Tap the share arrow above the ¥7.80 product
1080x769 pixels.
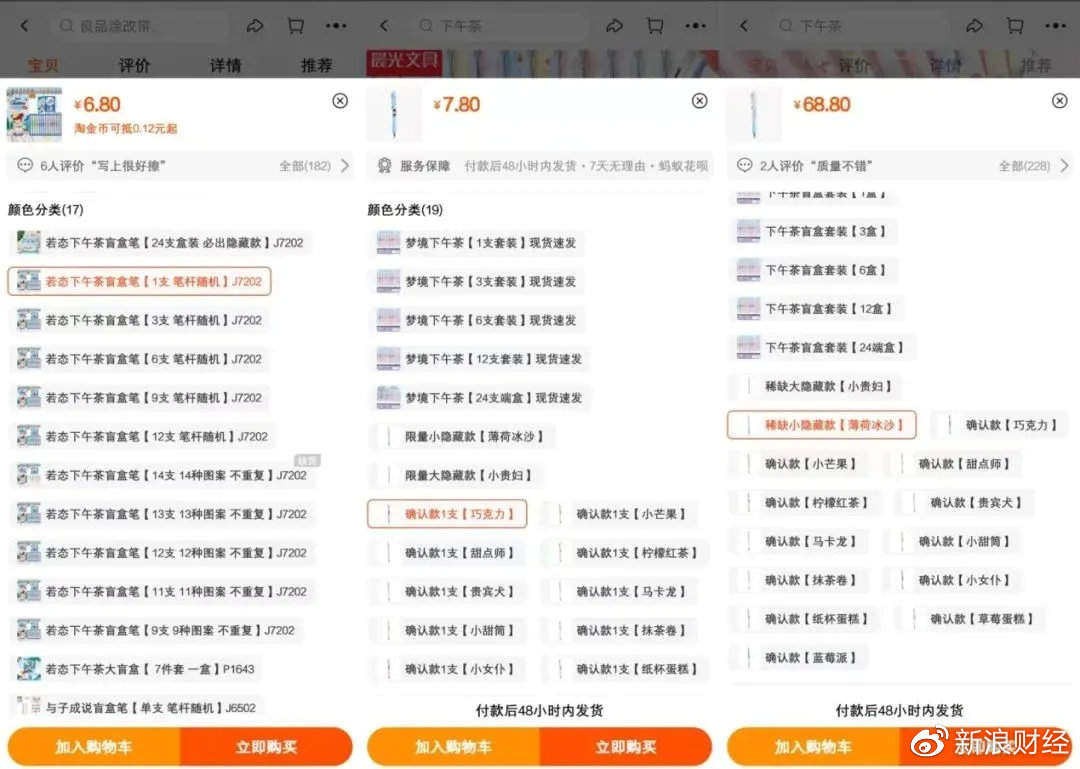[614, 26]
